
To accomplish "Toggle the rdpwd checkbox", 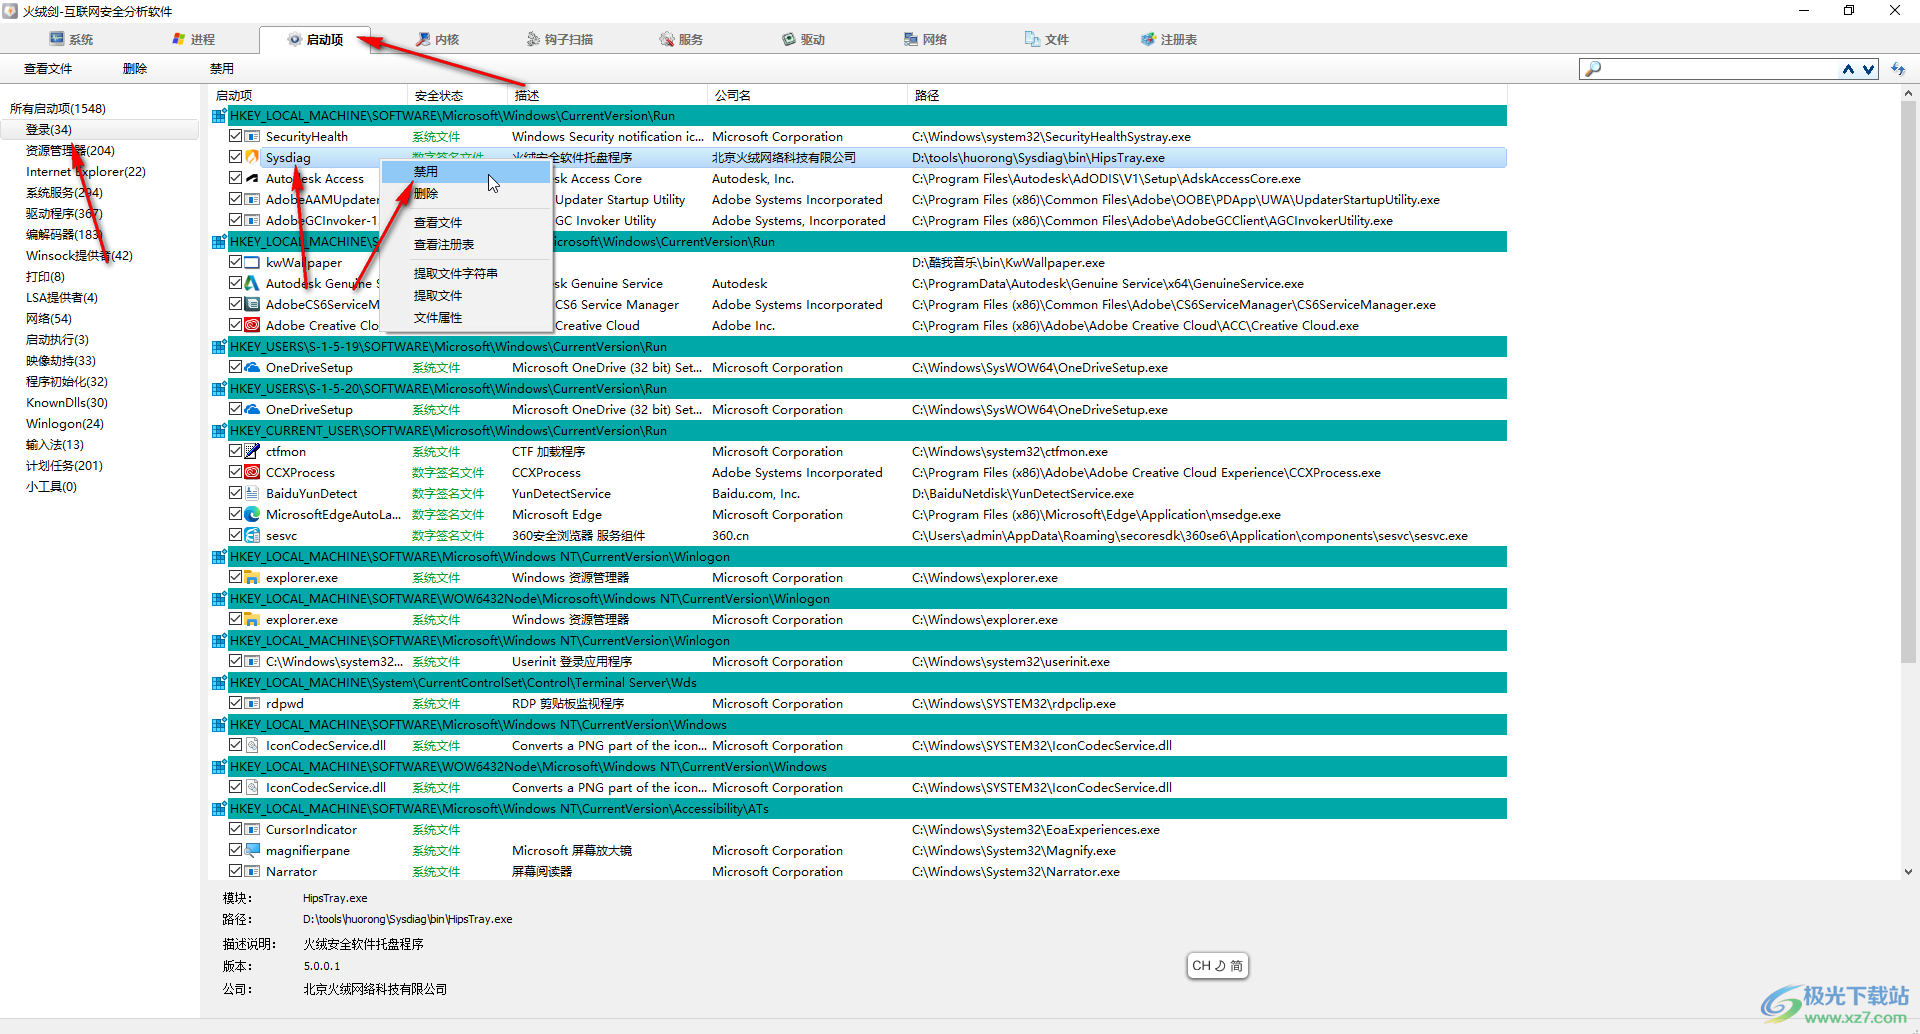I will click(x=235, y=703).
